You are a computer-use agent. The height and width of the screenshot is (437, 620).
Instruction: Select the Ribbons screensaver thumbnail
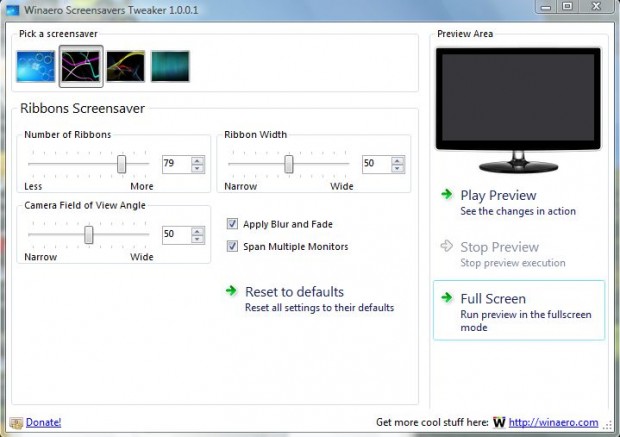(79, 66)
